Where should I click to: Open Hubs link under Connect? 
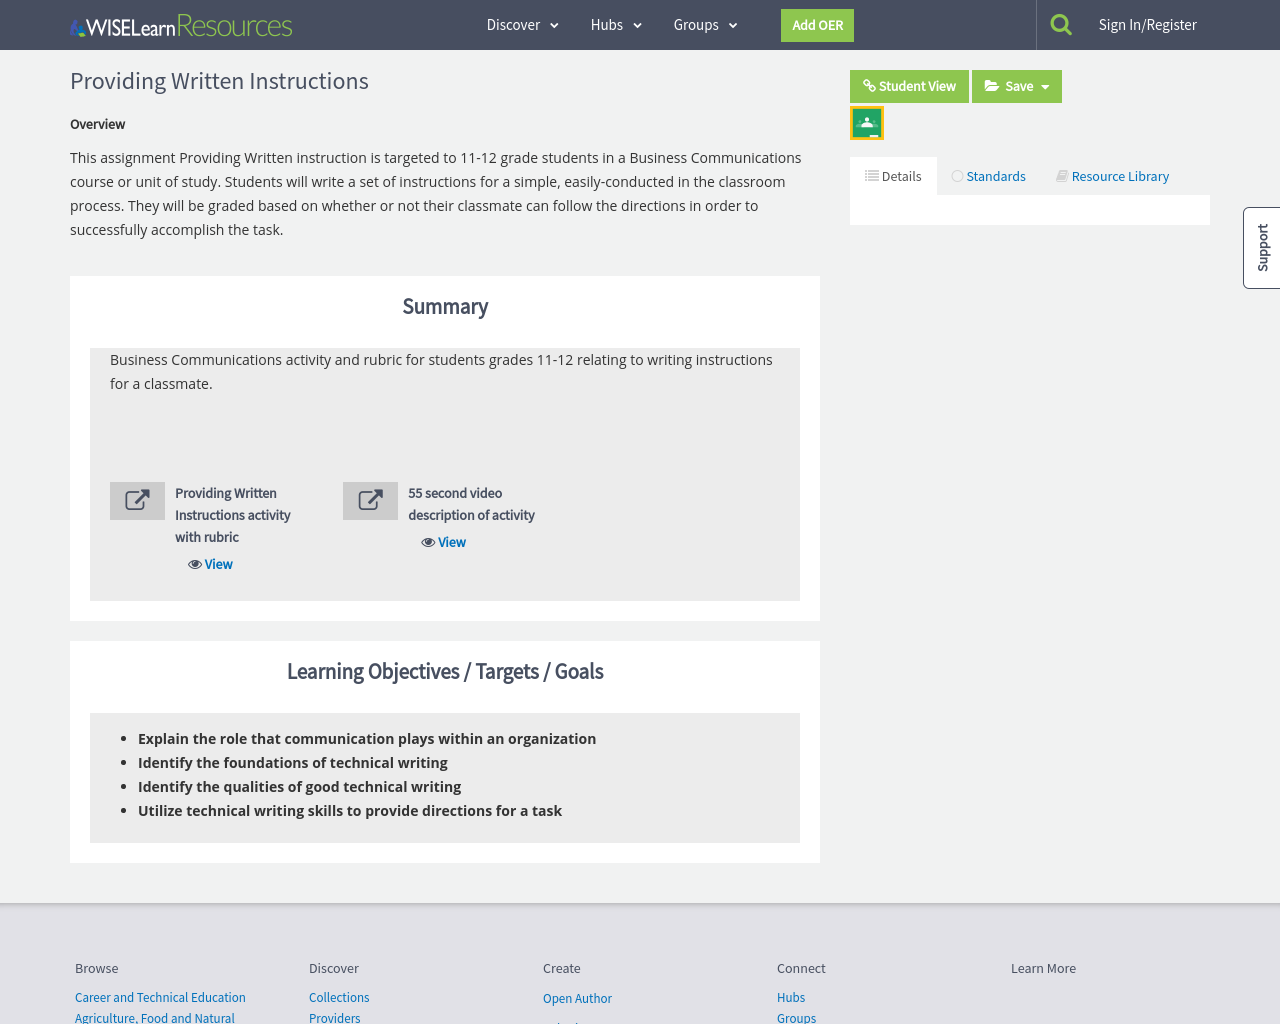791,997
